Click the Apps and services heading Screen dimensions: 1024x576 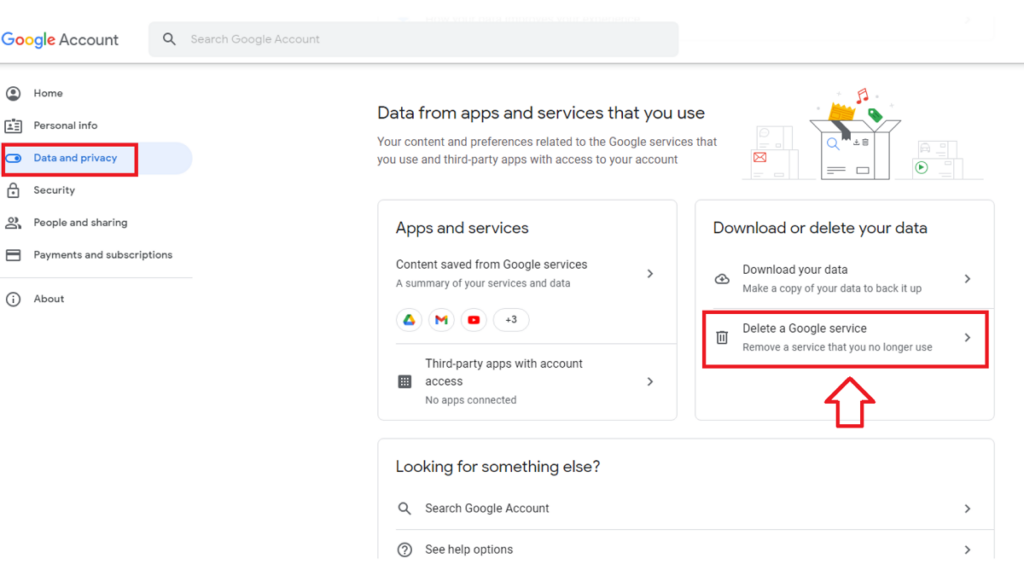coord(462,228)
